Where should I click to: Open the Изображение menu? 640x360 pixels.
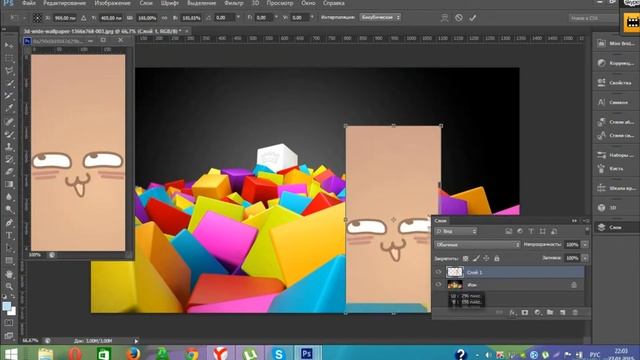point(112,3)
